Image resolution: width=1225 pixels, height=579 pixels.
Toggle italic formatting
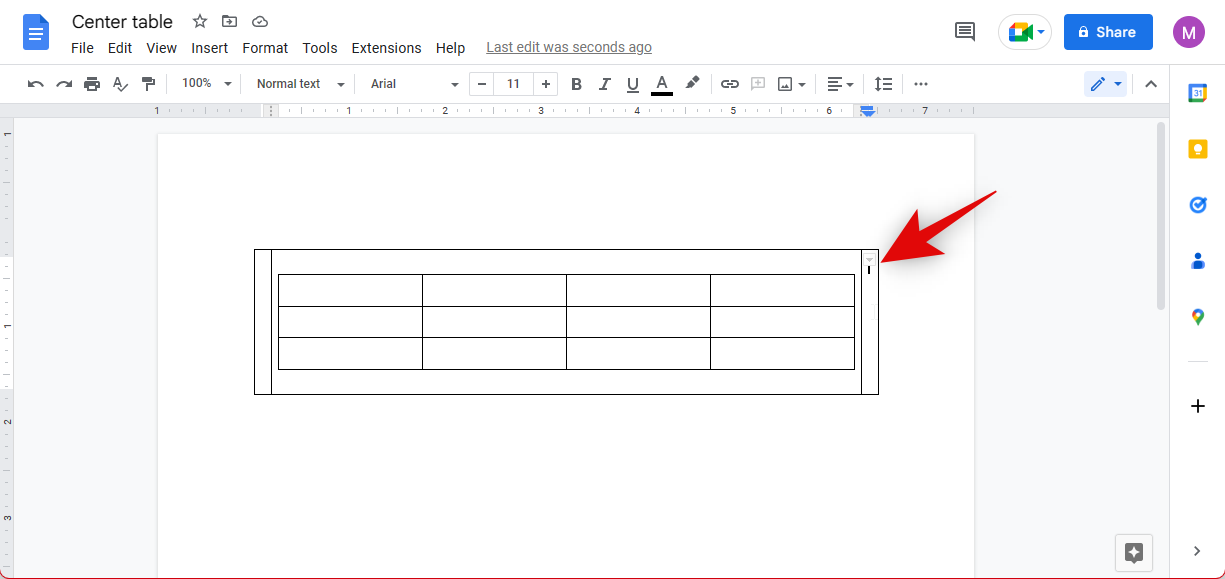click(x=604, y=84)
